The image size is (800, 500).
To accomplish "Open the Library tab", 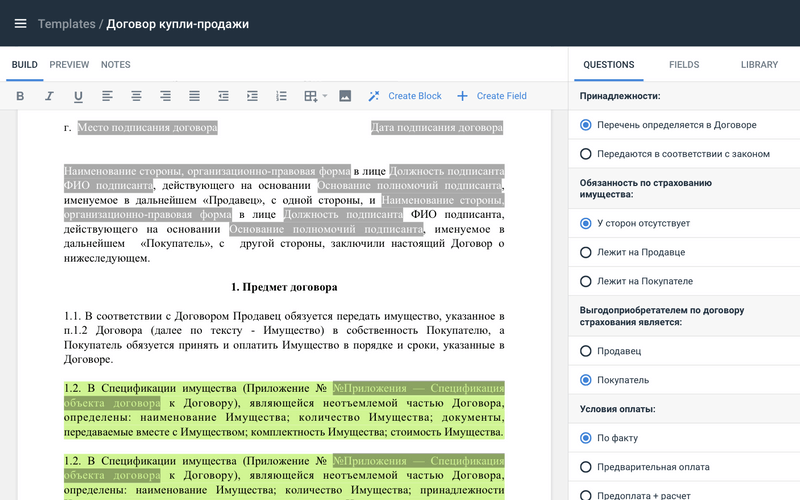I will pos(759,65).
